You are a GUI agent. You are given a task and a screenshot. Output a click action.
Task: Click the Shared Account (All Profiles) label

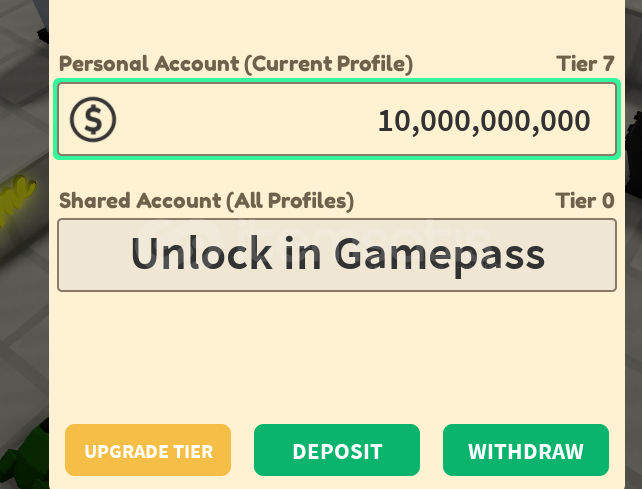(206, 201)
